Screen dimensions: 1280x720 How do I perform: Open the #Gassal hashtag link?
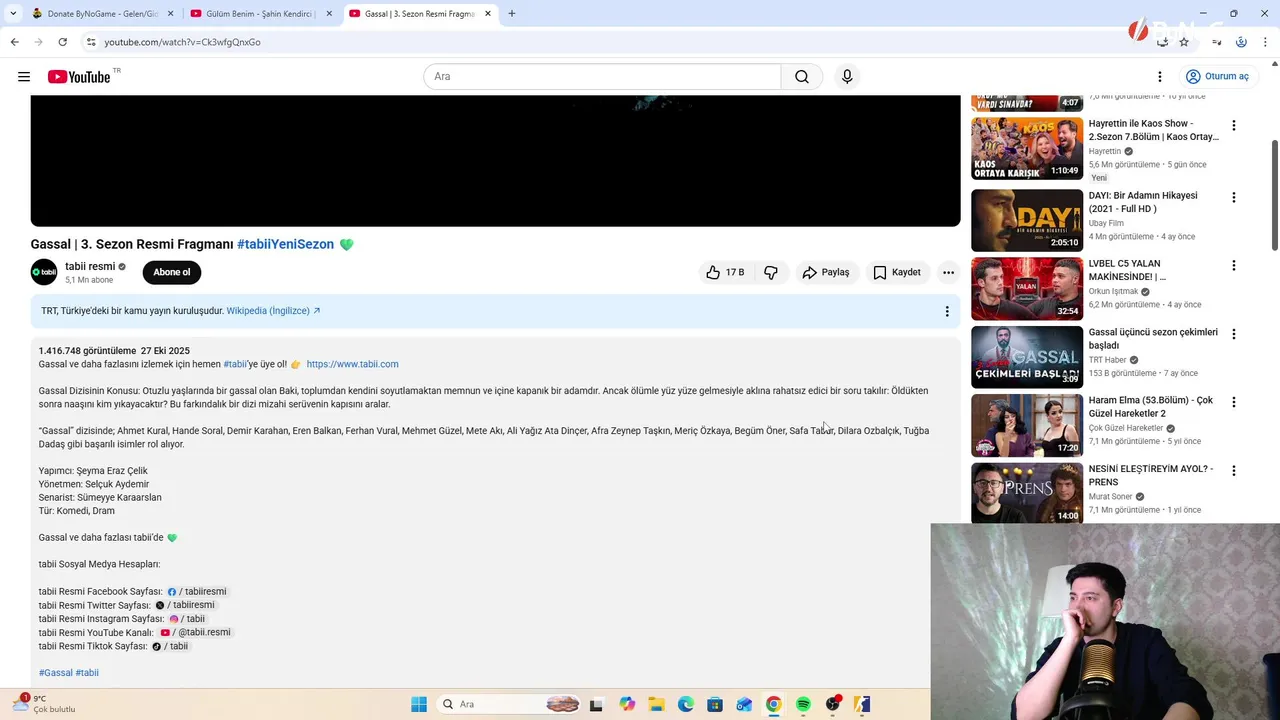56,673
